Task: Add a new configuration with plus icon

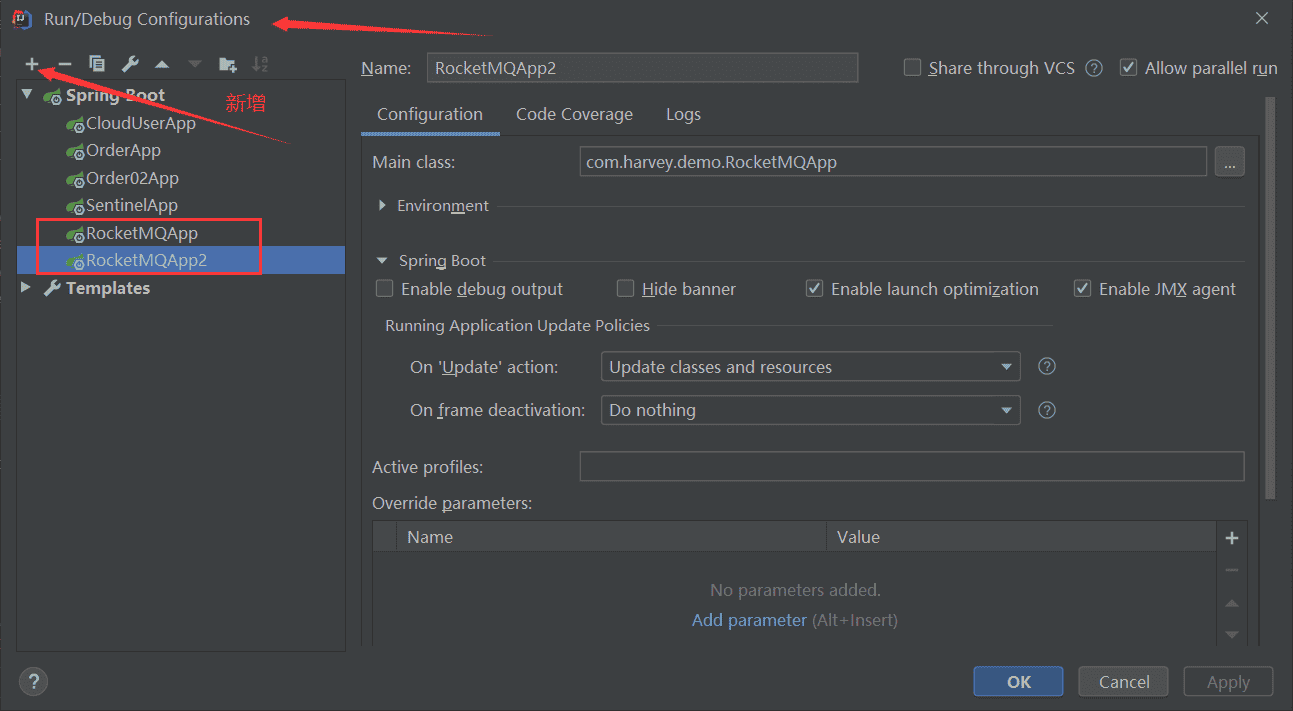Action: tap(32, 64)
